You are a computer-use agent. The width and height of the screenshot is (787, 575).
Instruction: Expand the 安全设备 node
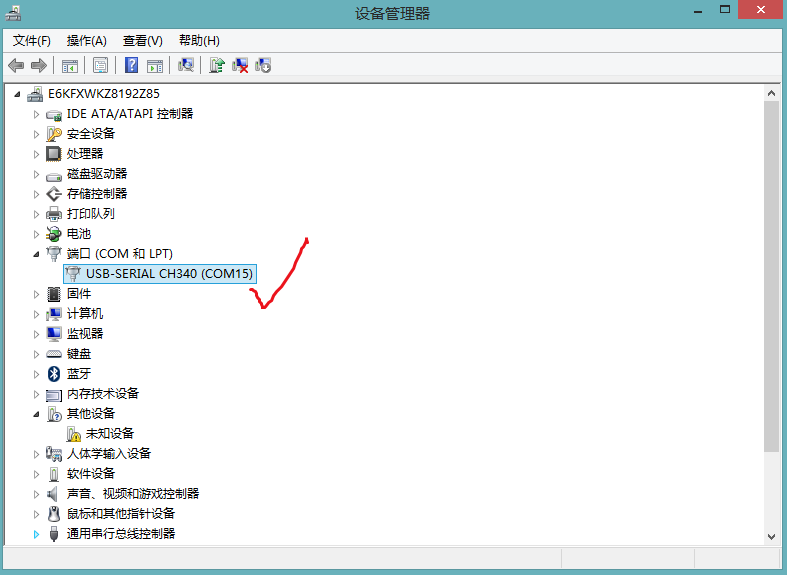[x=36, y=134]
